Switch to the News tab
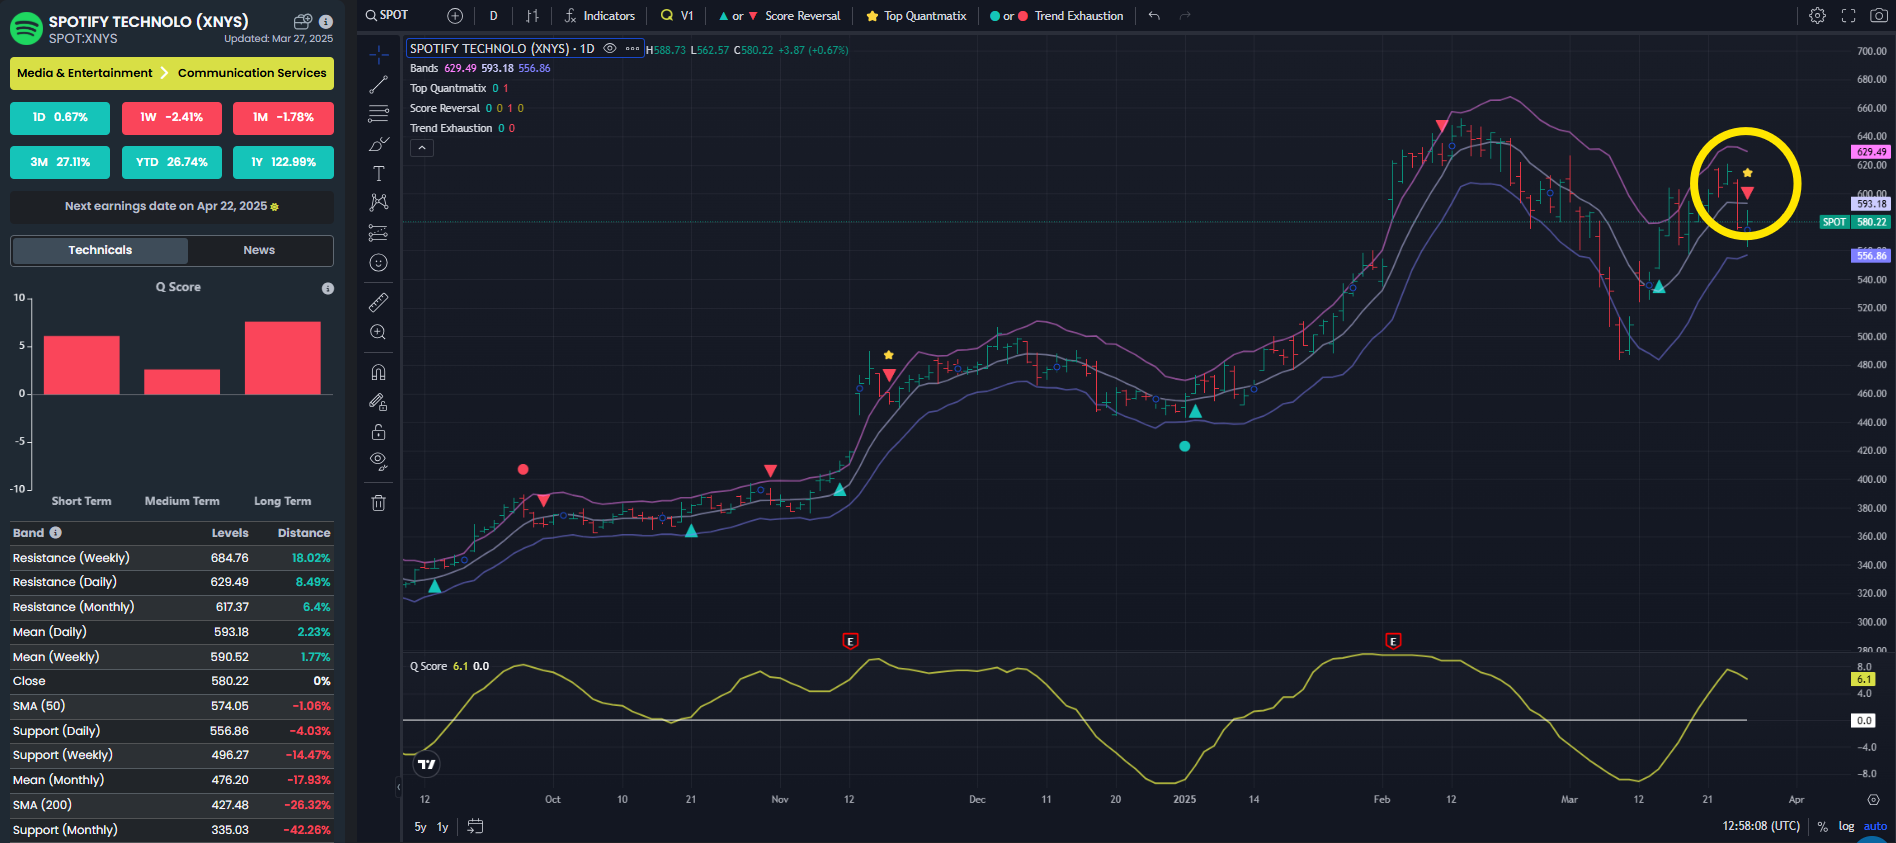 [x=259, y=250]
